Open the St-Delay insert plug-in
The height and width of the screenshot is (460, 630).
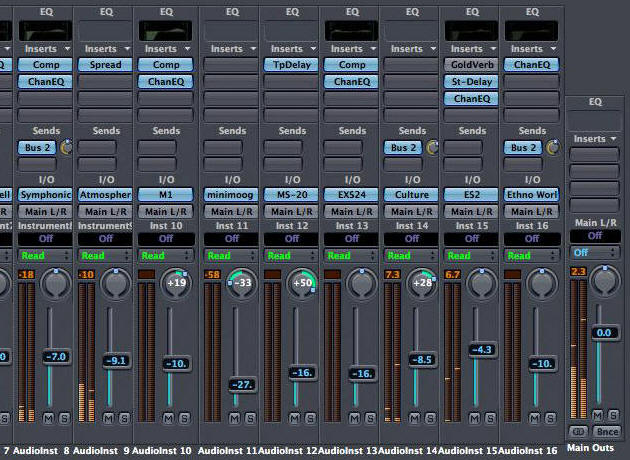point(471,82)
